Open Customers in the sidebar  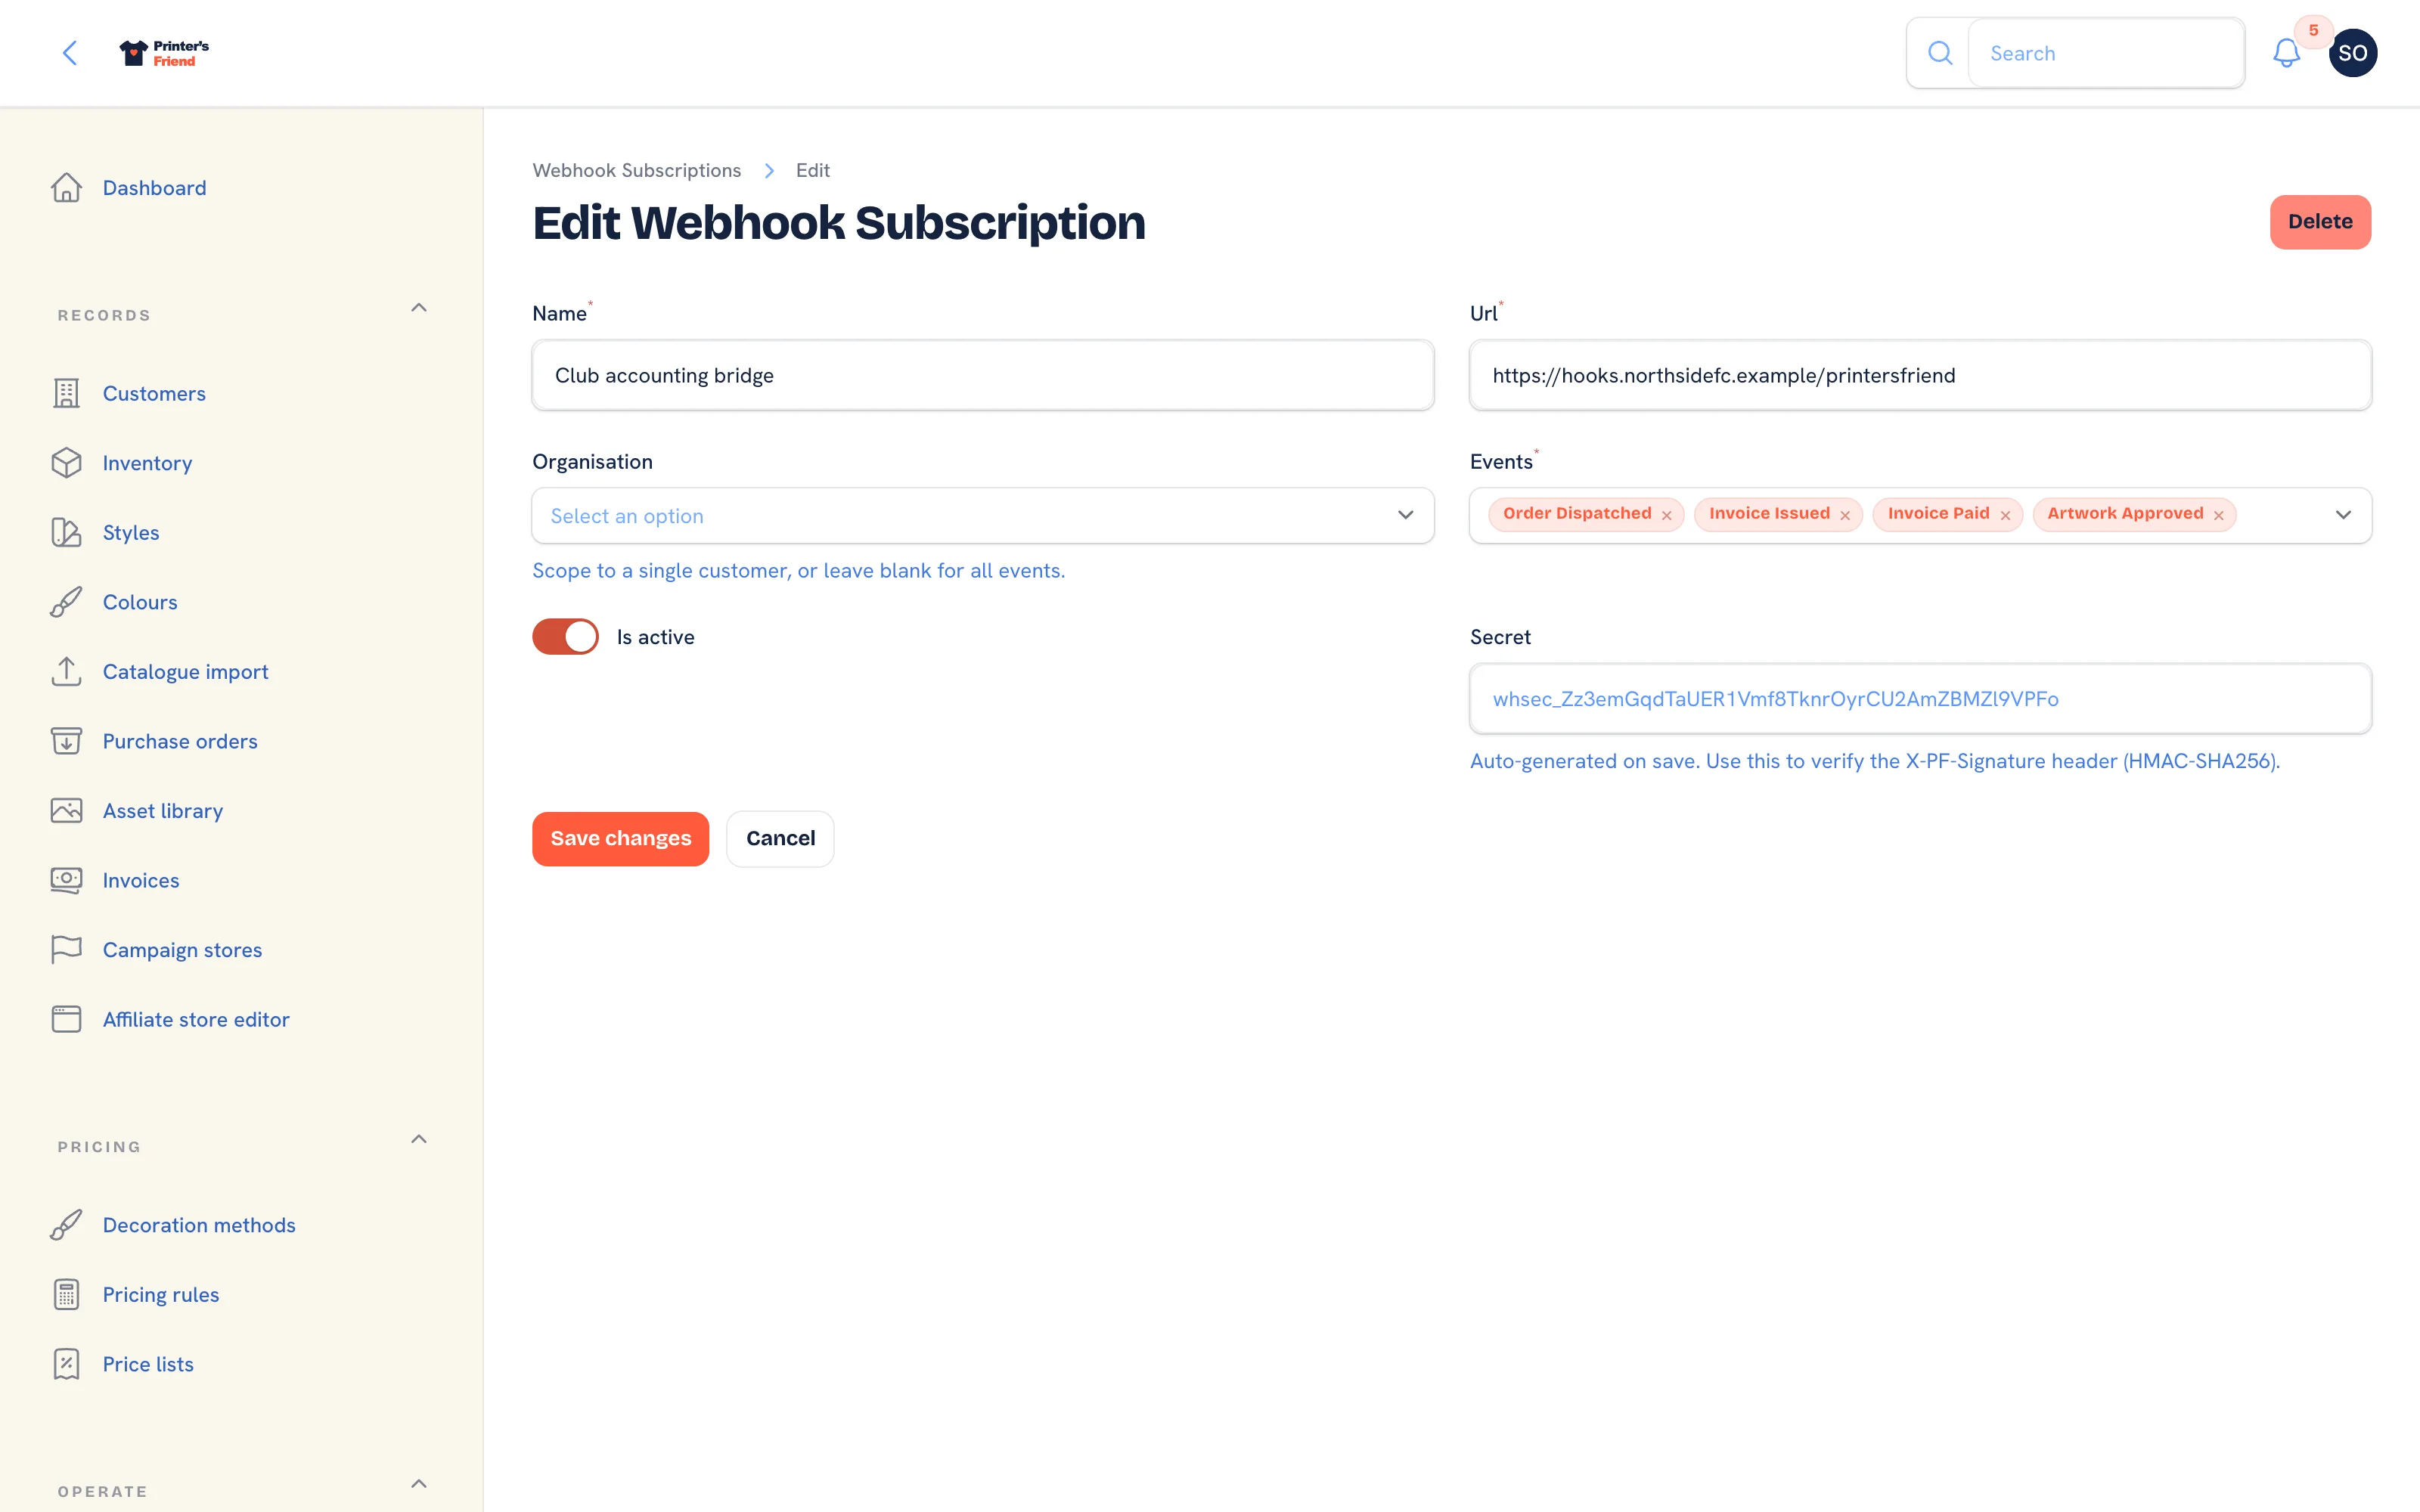tap(154, 393)
